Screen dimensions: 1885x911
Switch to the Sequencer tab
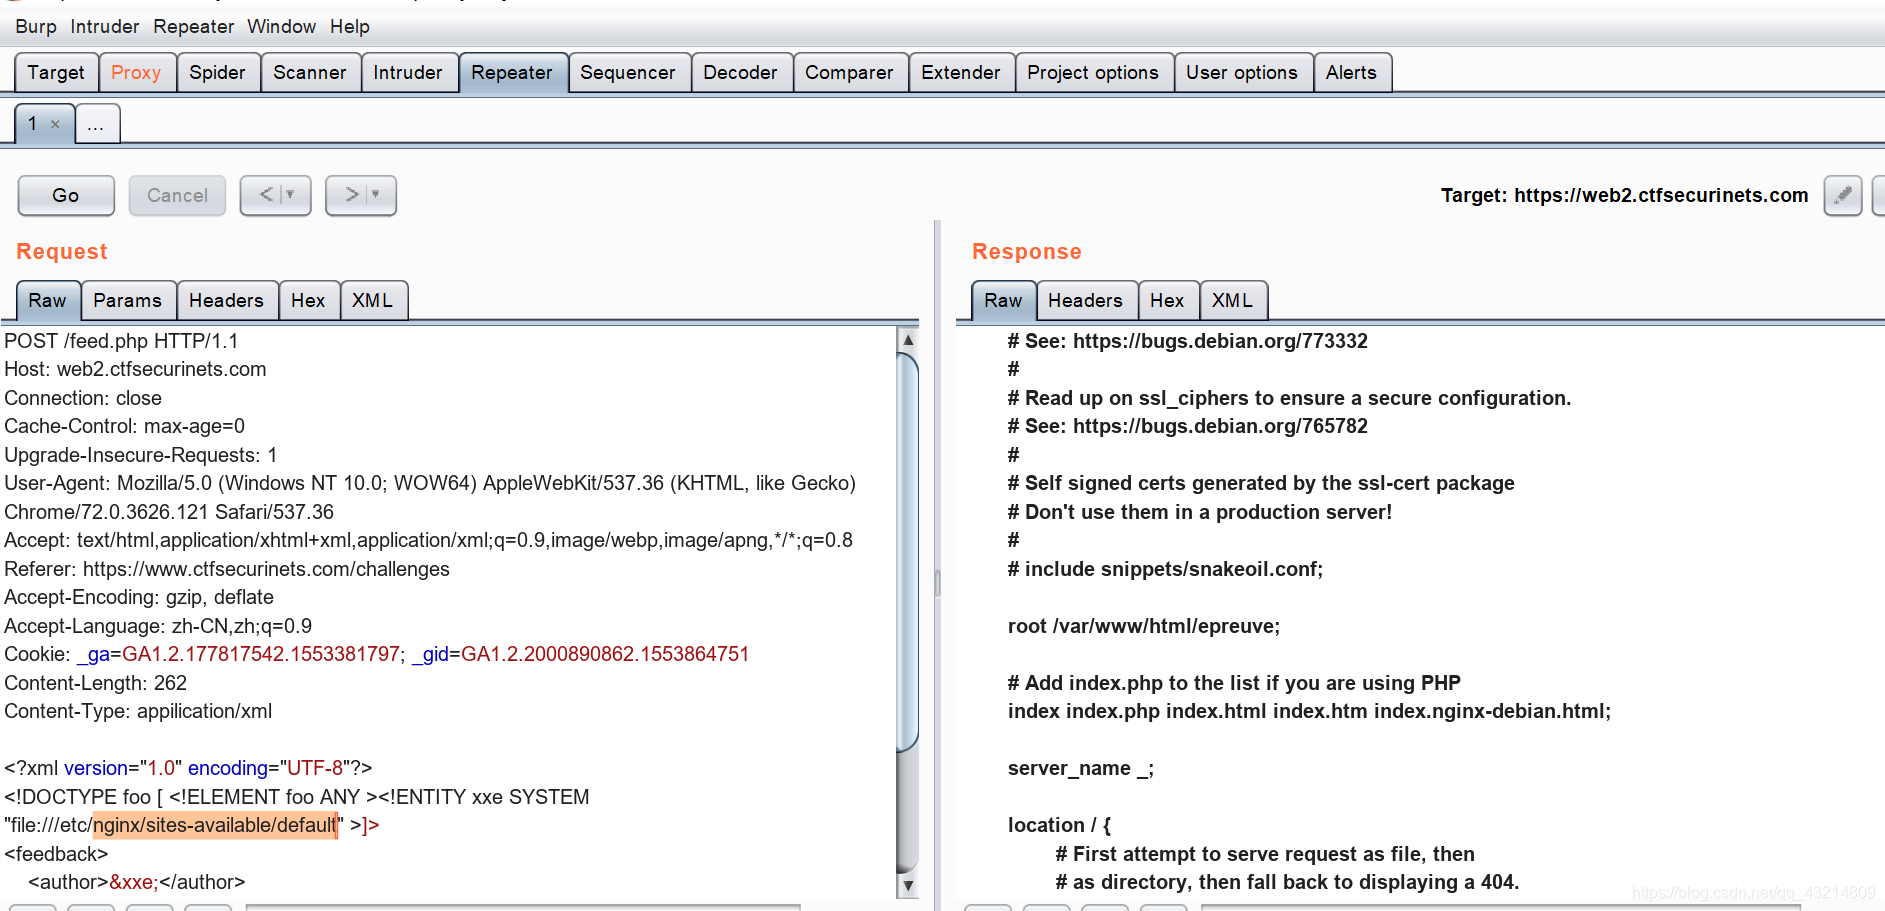(628, 73)
